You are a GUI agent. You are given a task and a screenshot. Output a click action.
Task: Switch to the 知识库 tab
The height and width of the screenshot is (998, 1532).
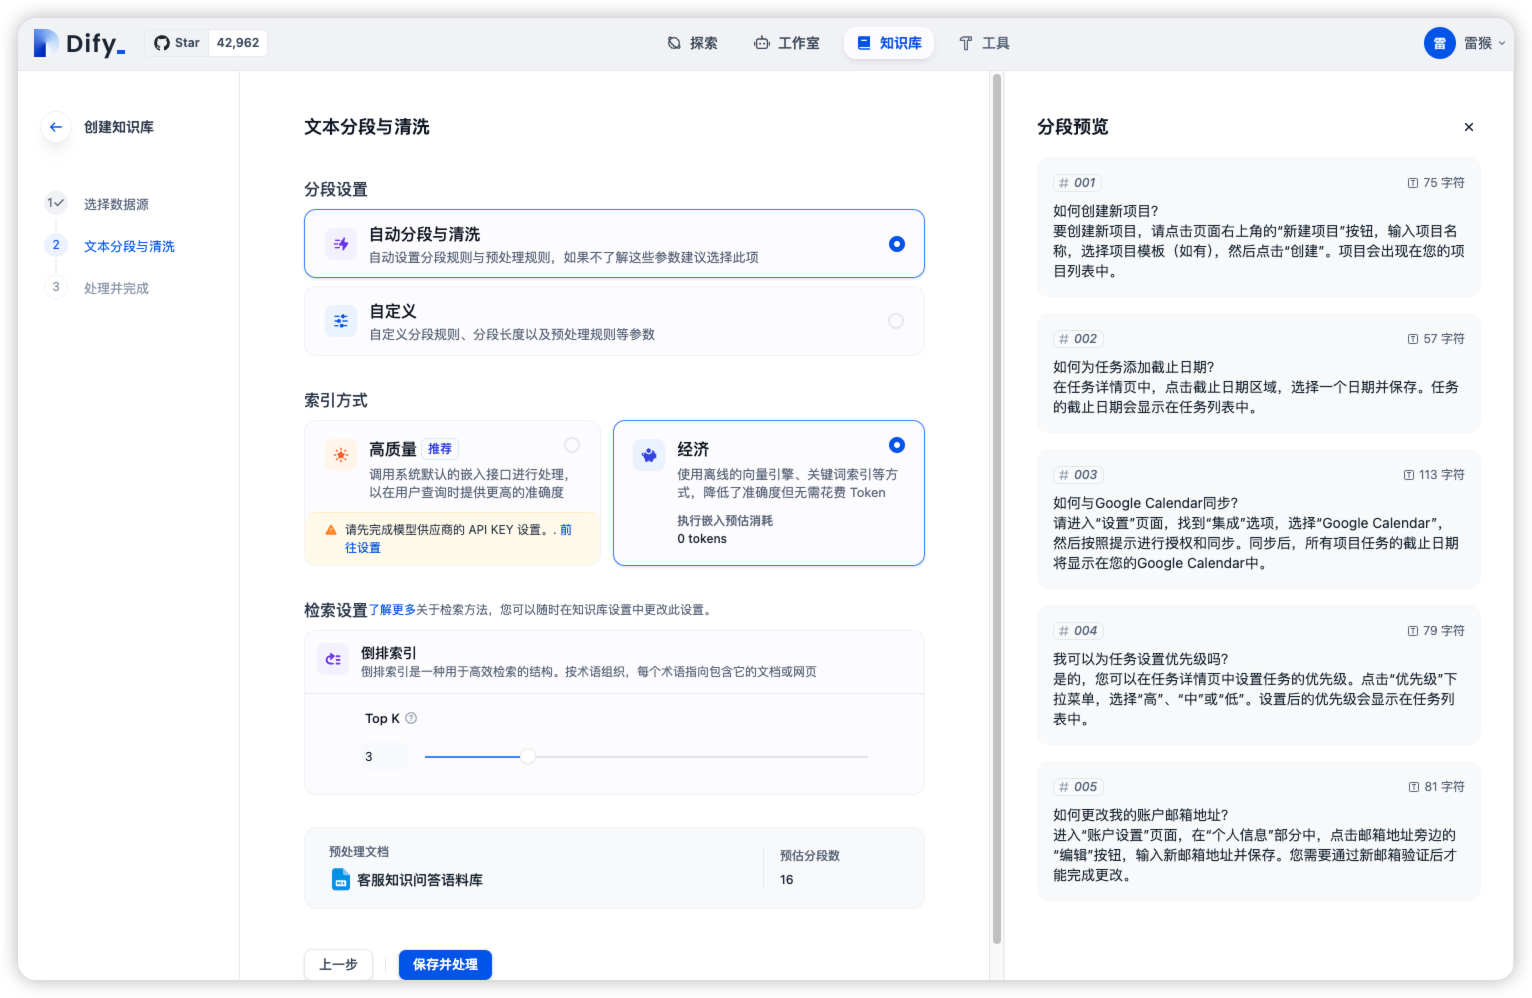pyautogui.click(x=889, y=43)
